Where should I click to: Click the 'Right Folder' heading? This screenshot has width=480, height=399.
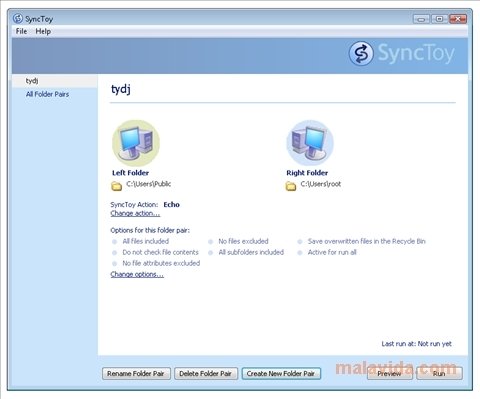click(307, 173)
